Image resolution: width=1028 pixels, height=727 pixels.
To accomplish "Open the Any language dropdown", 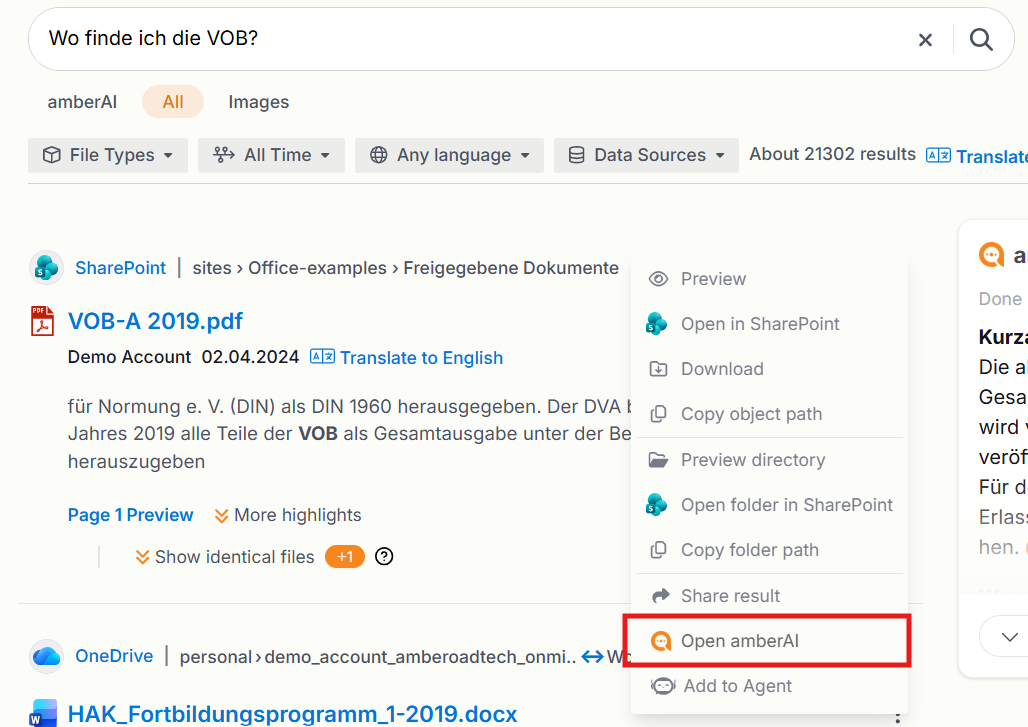I will [x=450, y=155].
